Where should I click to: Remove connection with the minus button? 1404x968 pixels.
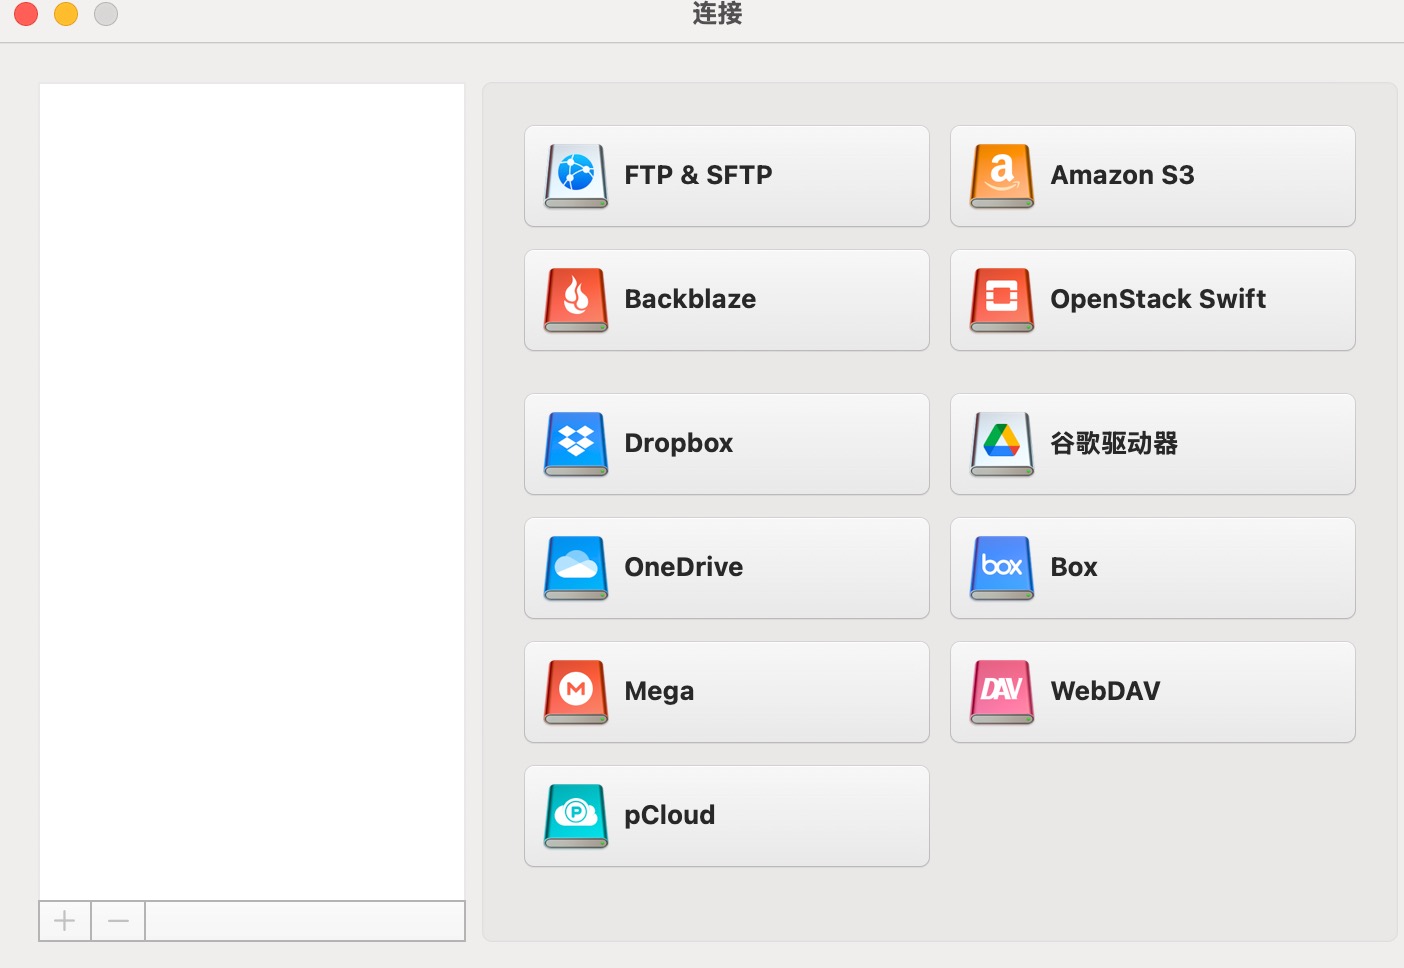(x=118, y=921)
